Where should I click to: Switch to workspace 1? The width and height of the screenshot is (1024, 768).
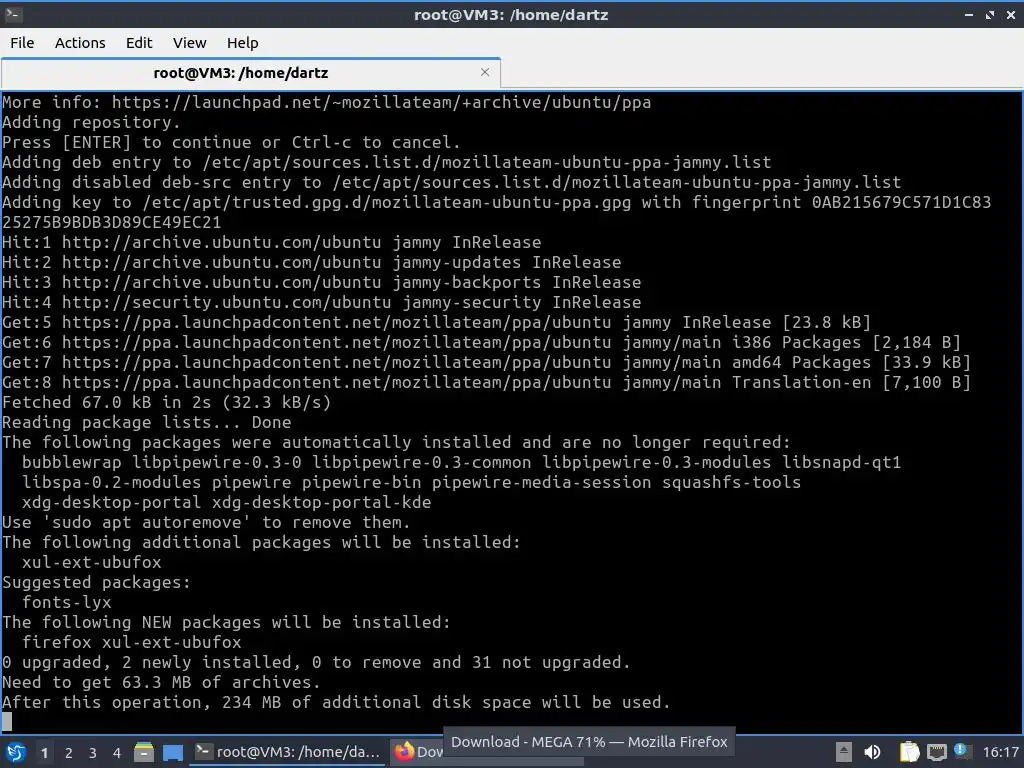[x=44, y=753]
